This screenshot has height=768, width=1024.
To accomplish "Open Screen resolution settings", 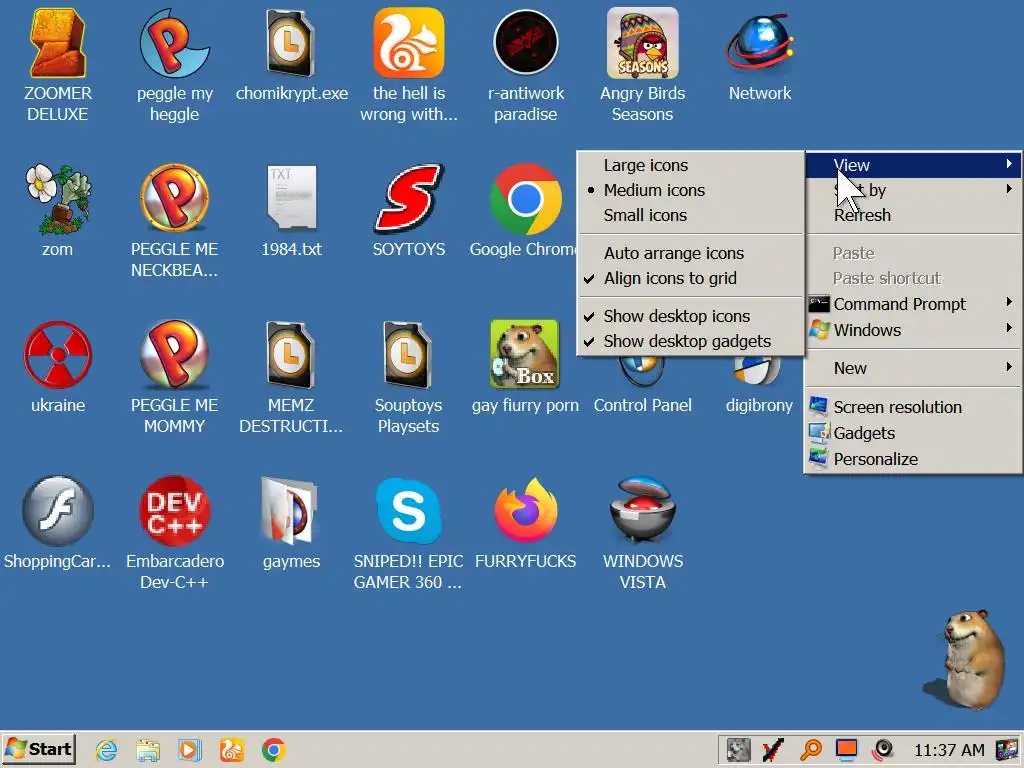I will (913, 407).
